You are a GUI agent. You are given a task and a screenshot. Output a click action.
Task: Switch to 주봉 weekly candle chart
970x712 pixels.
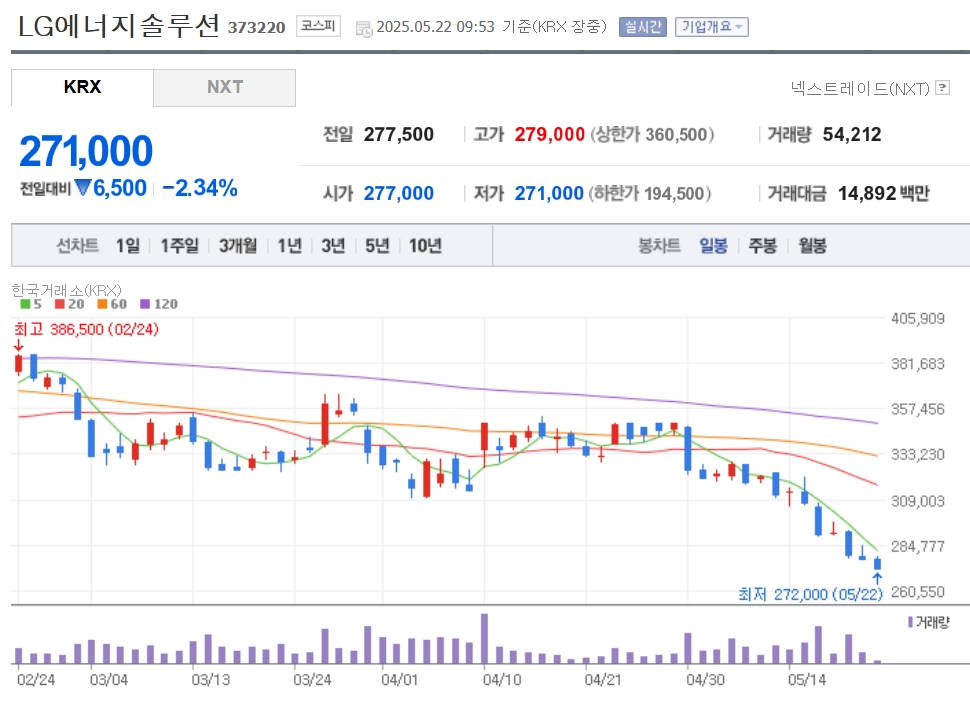click(x=763, y=246)
